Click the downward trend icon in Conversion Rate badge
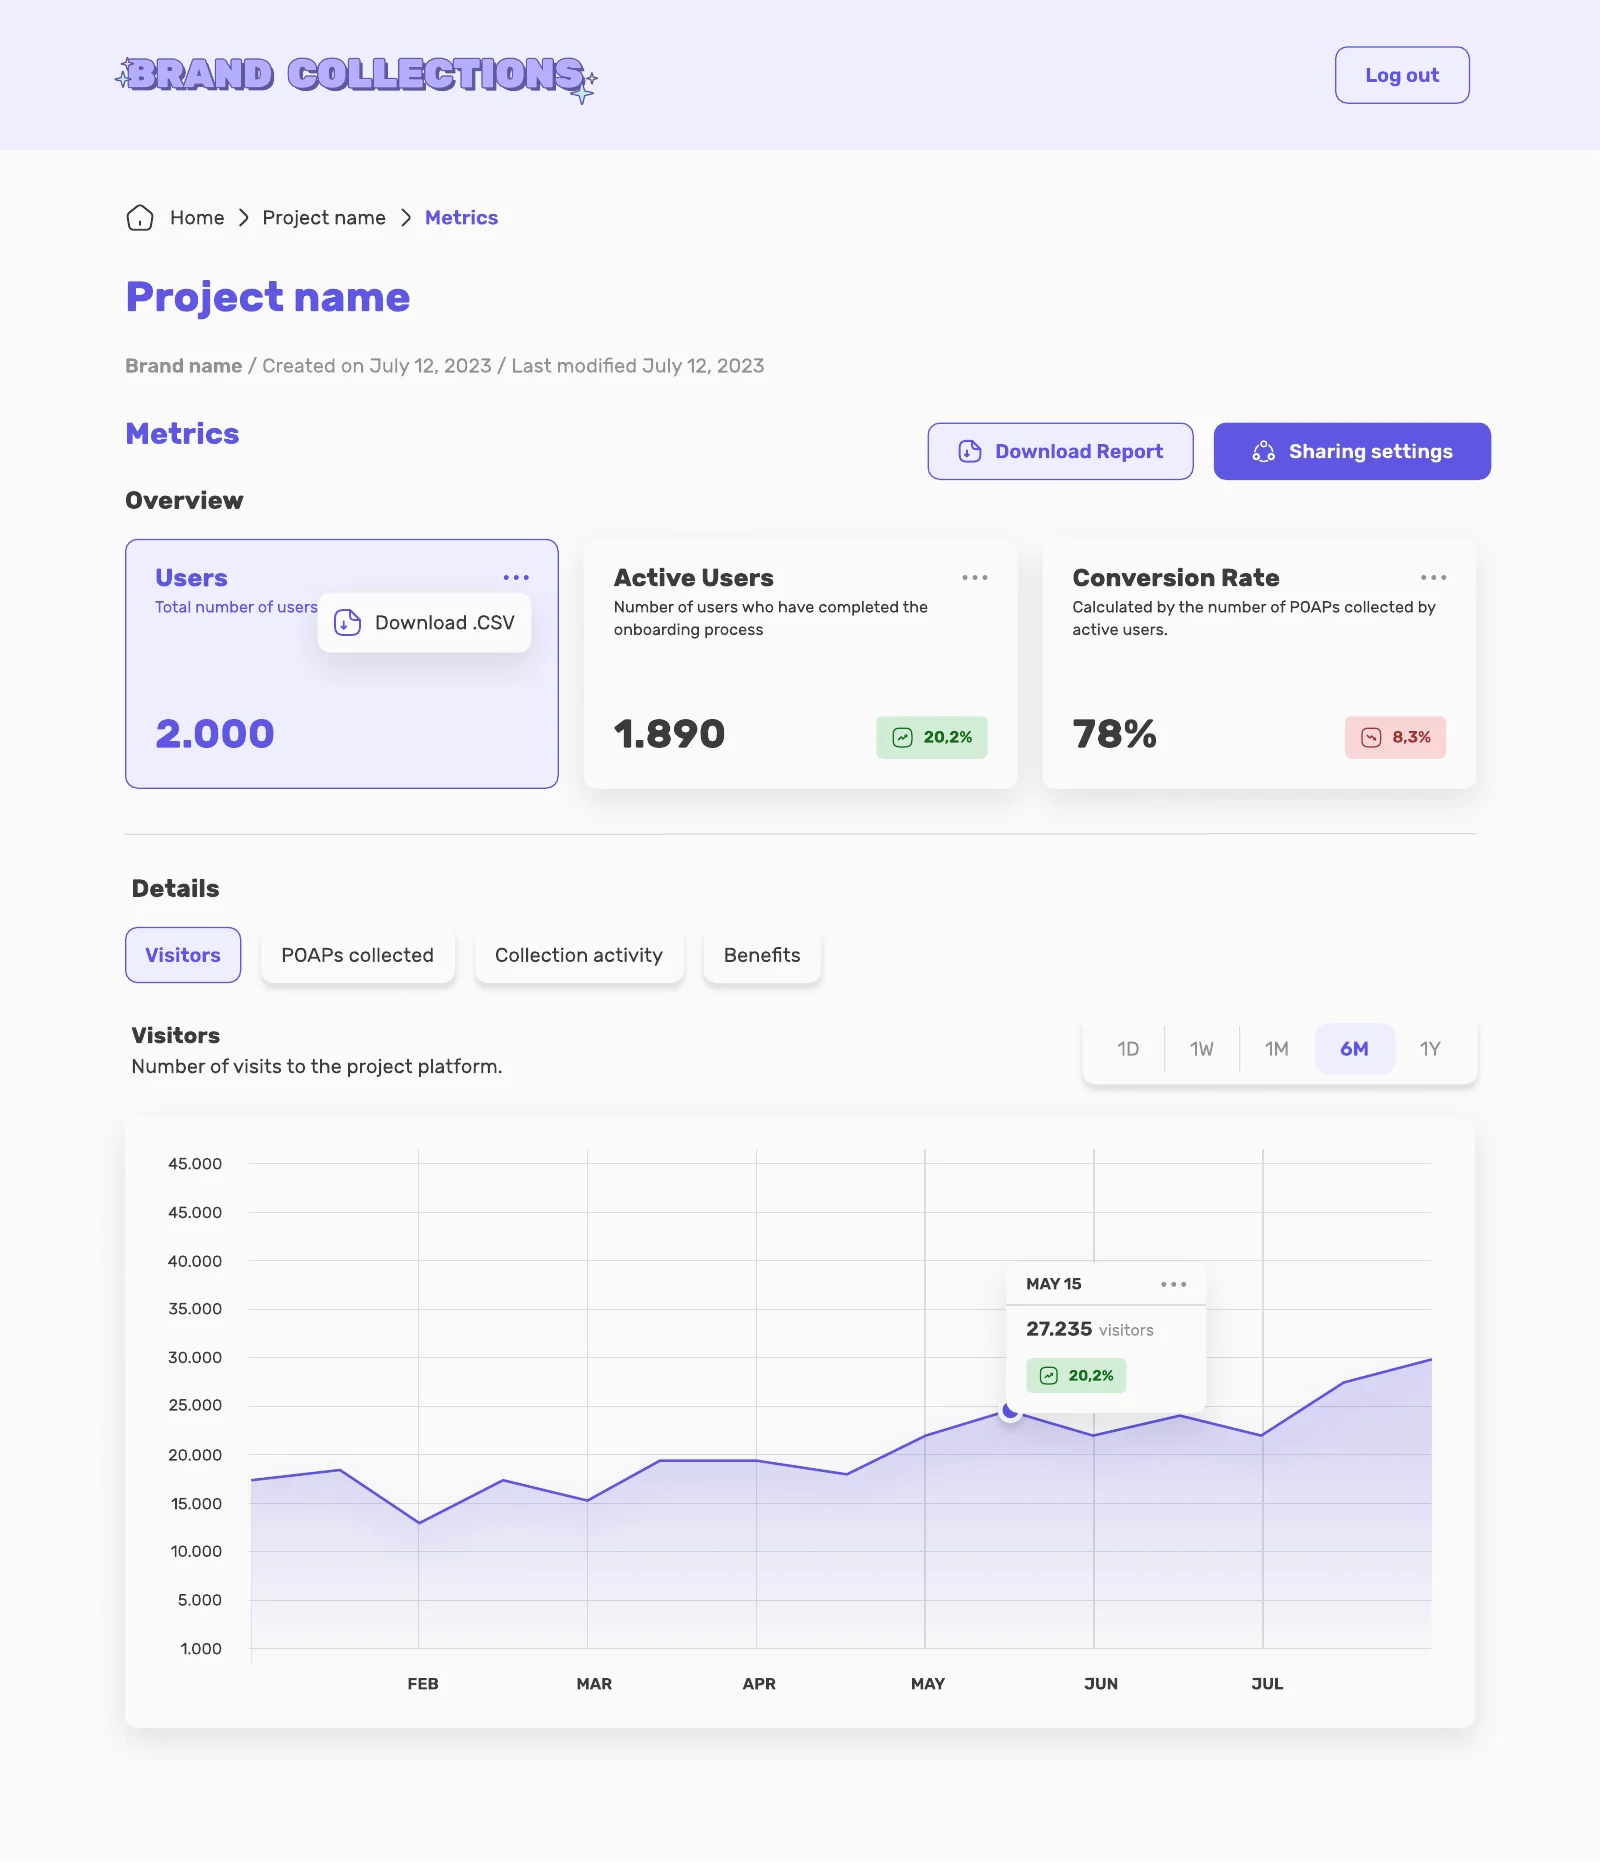Image resolution: width=1600 pixels, height=1862 pixels. coord(1371,737)
